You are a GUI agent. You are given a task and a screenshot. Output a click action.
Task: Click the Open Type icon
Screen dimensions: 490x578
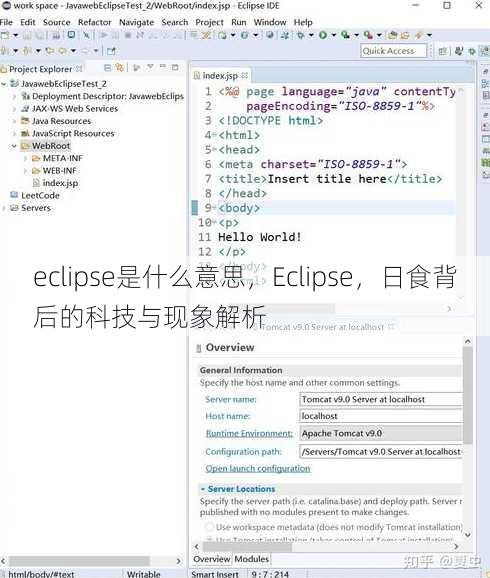[393, 35]
